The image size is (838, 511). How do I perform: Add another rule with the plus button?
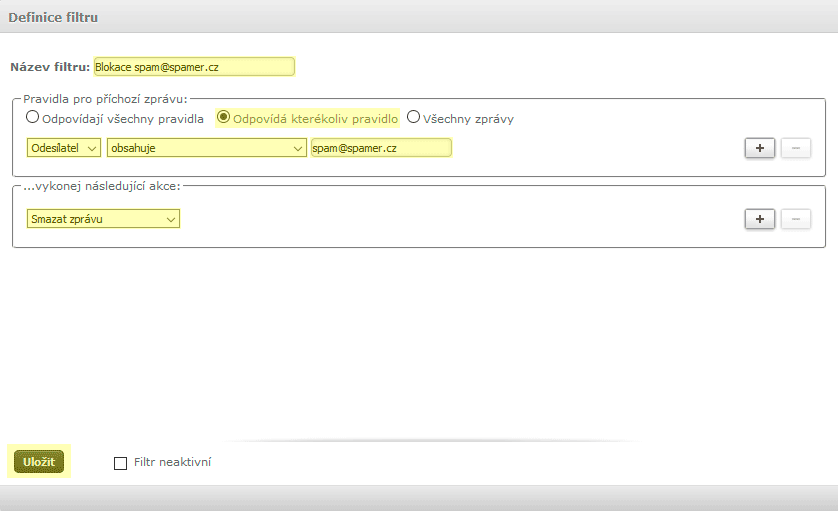(759, 148)
